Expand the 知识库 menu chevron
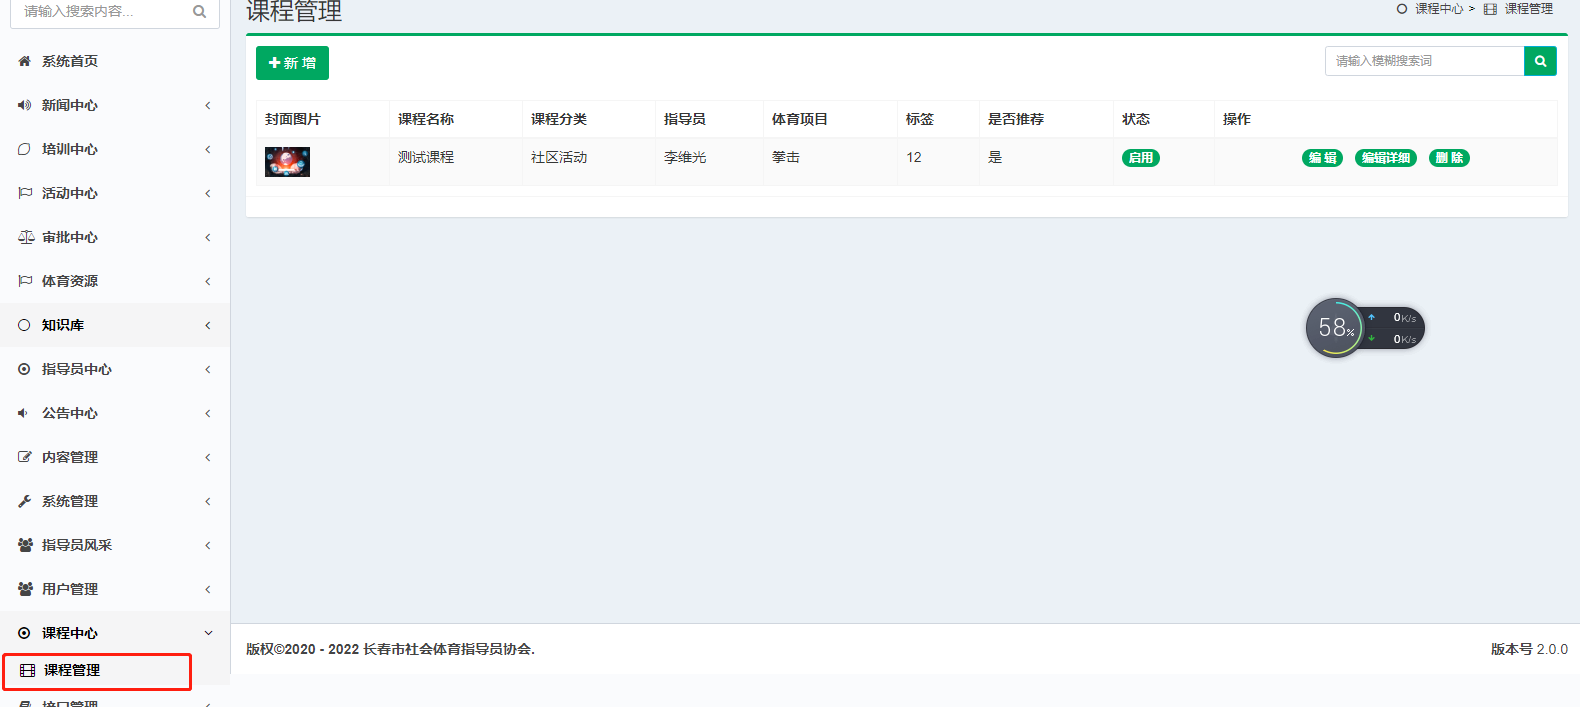The image size is (1580, 707). (208, 325)
